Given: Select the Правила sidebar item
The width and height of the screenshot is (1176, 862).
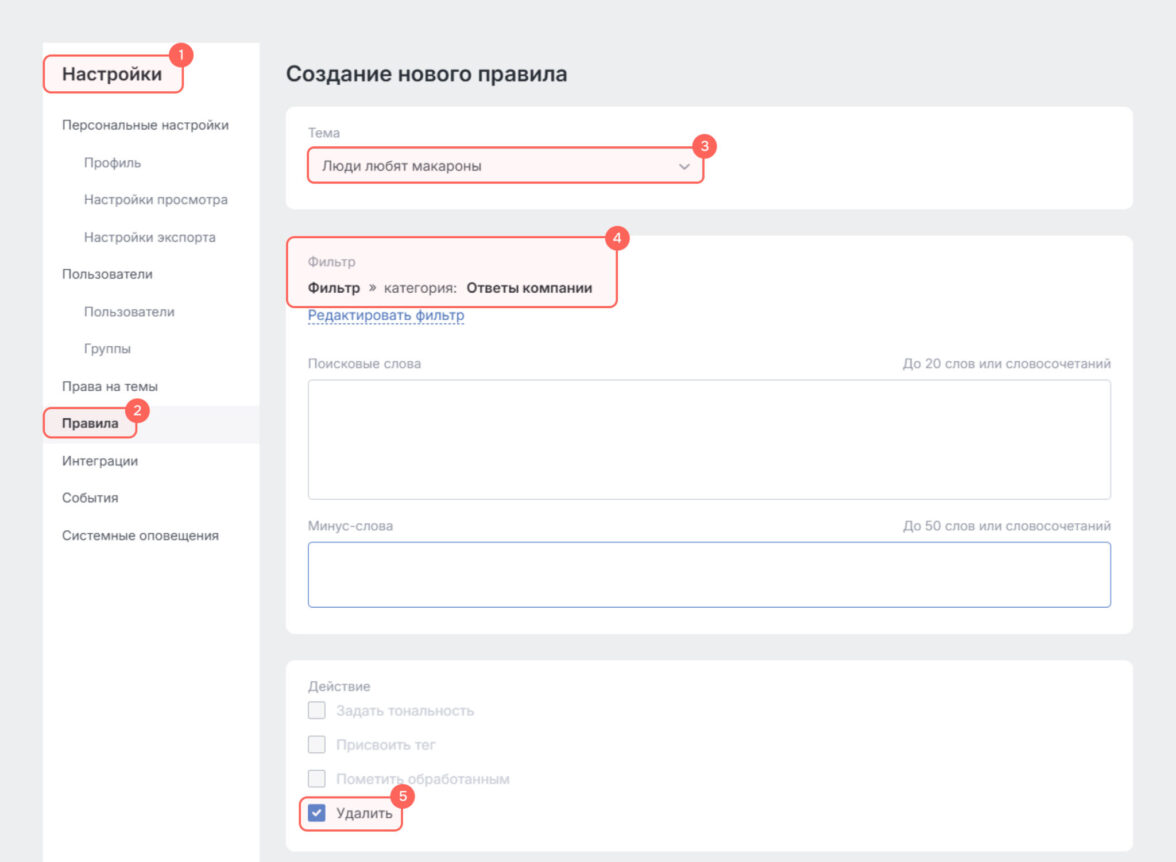Looking at the screenshot, I should tap(90, 424).
